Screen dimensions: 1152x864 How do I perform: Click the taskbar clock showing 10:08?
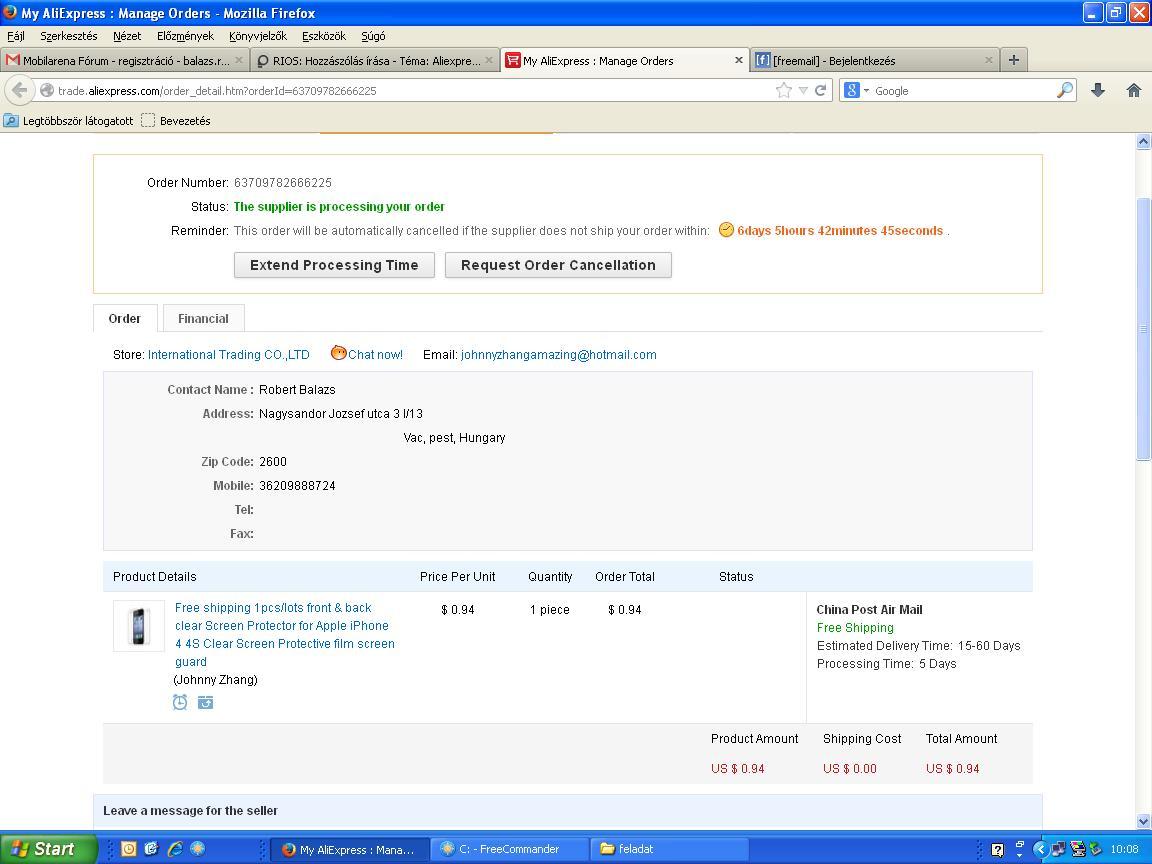pyautogui.click(x=1124, y=849)
